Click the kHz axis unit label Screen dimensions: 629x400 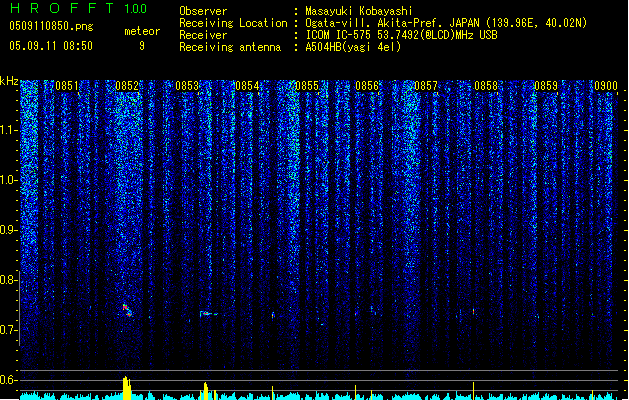tap(9, 81)
